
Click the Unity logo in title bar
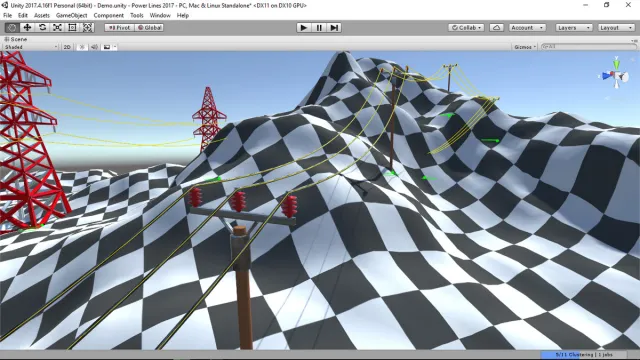tap(5, 5)
